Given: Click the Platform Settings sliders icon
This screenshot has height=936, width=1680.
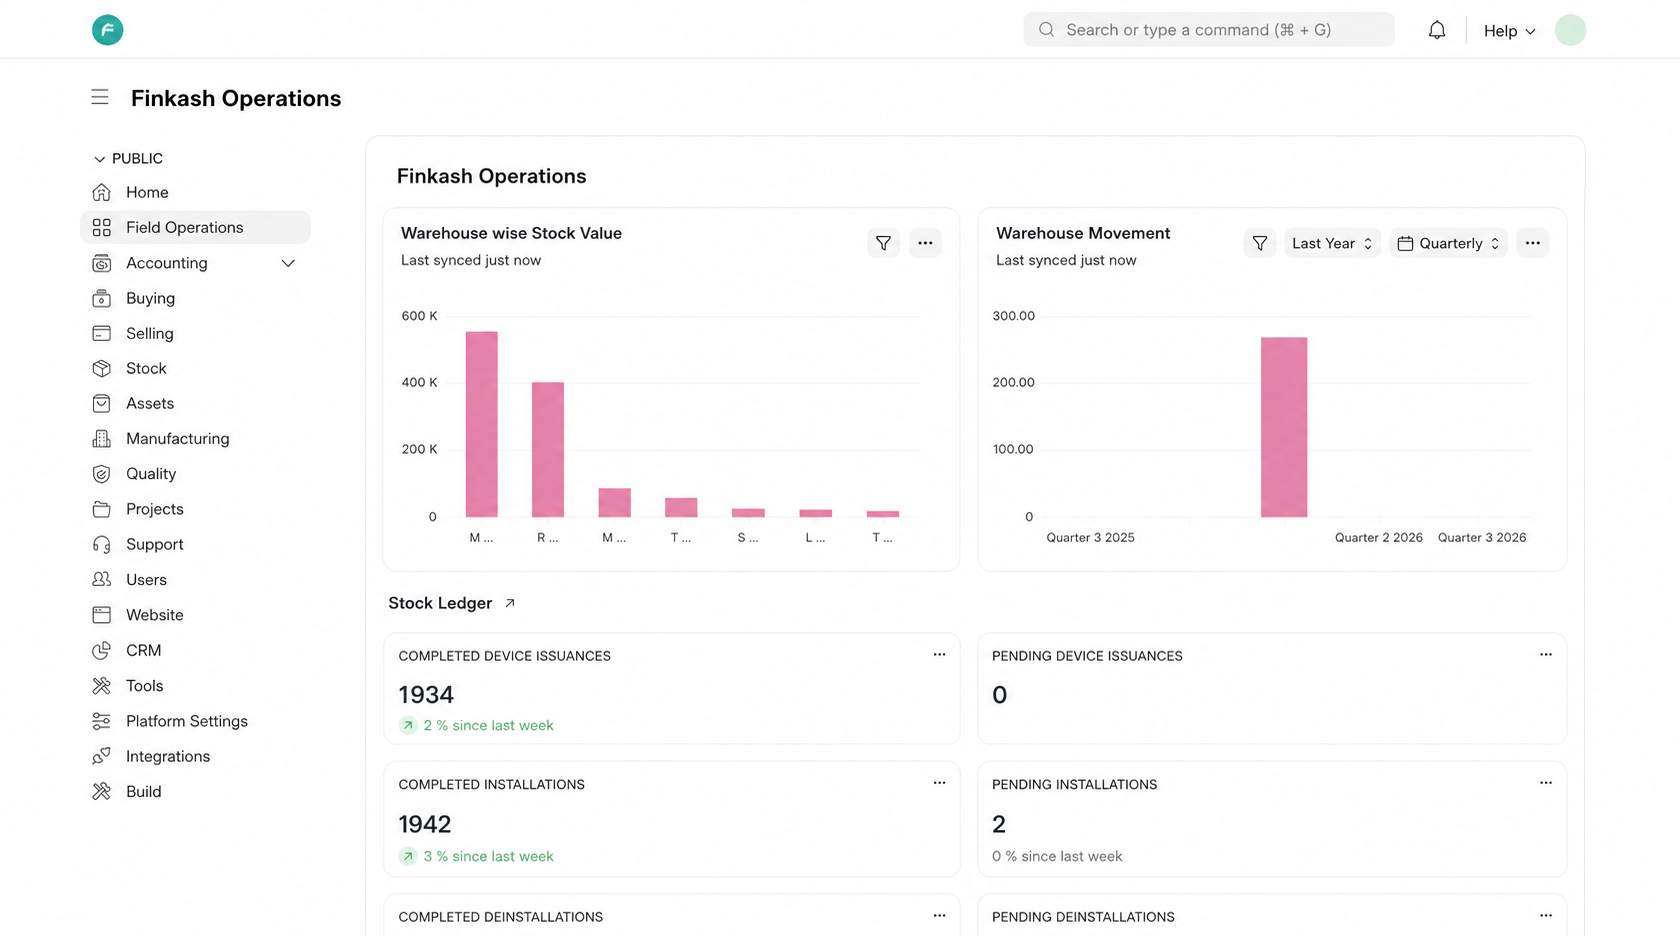Looking at the screenshot, I should click(x=101, y=721).
